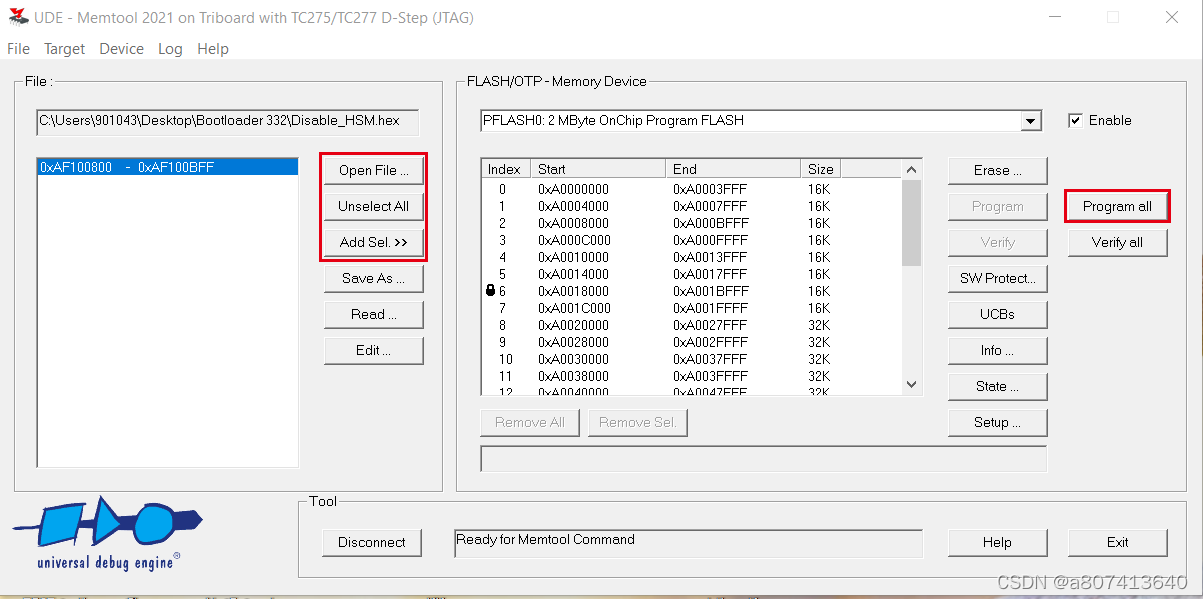Click end address 0xA001BFFF cell

[x=710, y=291]
